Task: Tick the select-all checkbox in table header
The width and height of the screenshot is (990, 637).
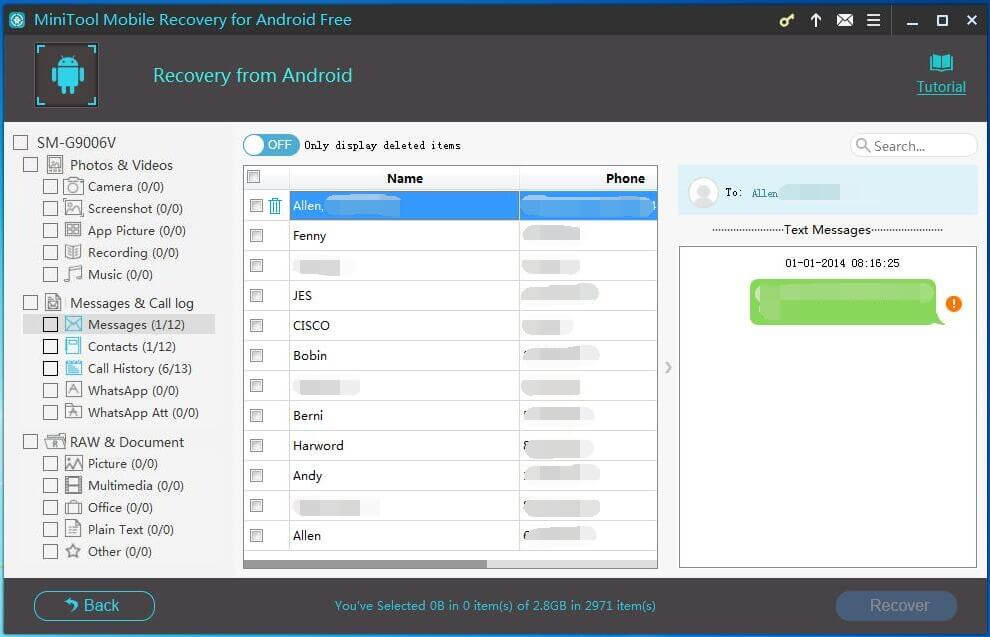Action: [254, 176]
